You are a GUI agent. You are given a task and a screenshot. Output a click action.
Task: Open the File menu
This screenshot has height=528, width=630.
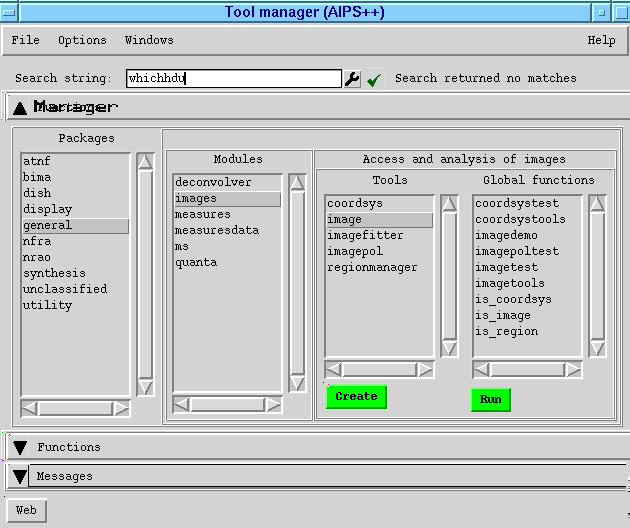pos(25,40)
